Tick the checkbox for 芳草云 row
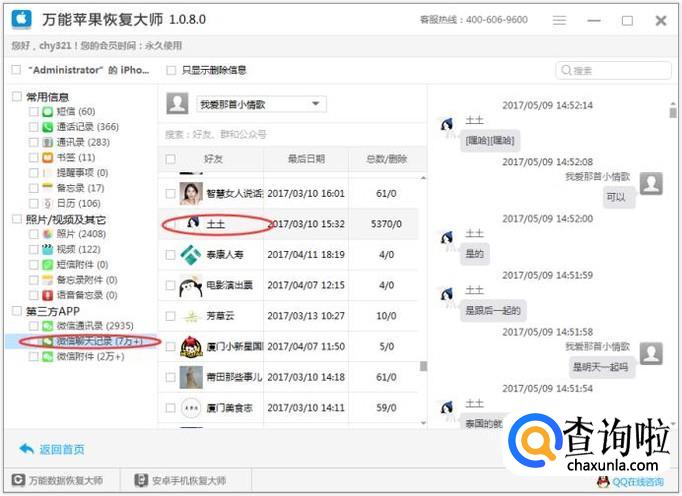The image size is (682, 496). click(170, 316)
